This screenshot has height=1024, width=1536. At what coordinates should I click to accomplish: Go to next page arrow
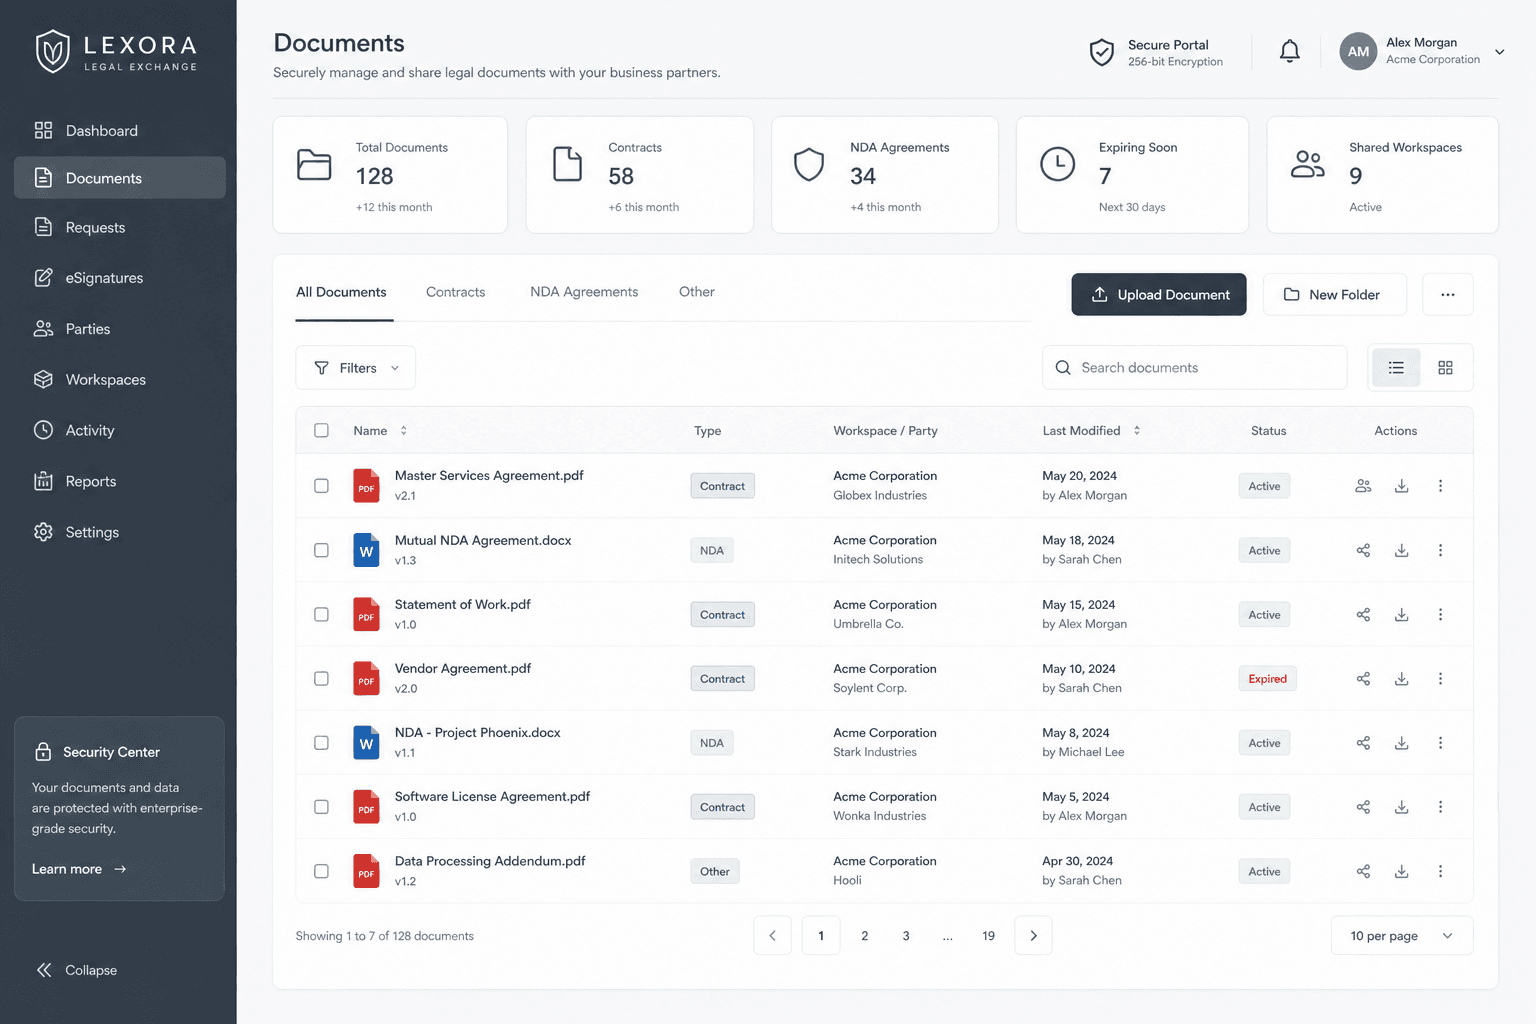[1033, 936]
